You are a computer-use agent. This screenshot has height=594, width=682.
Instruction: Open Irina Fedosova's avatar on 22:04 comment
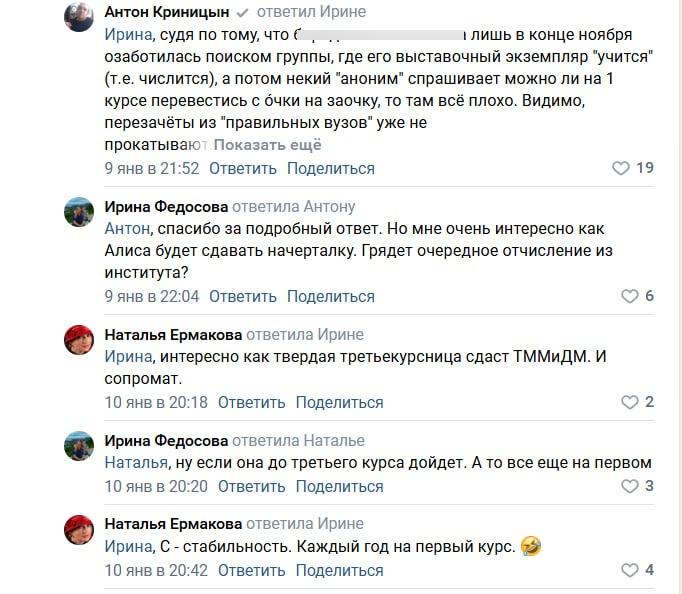[x=80, y=212]
